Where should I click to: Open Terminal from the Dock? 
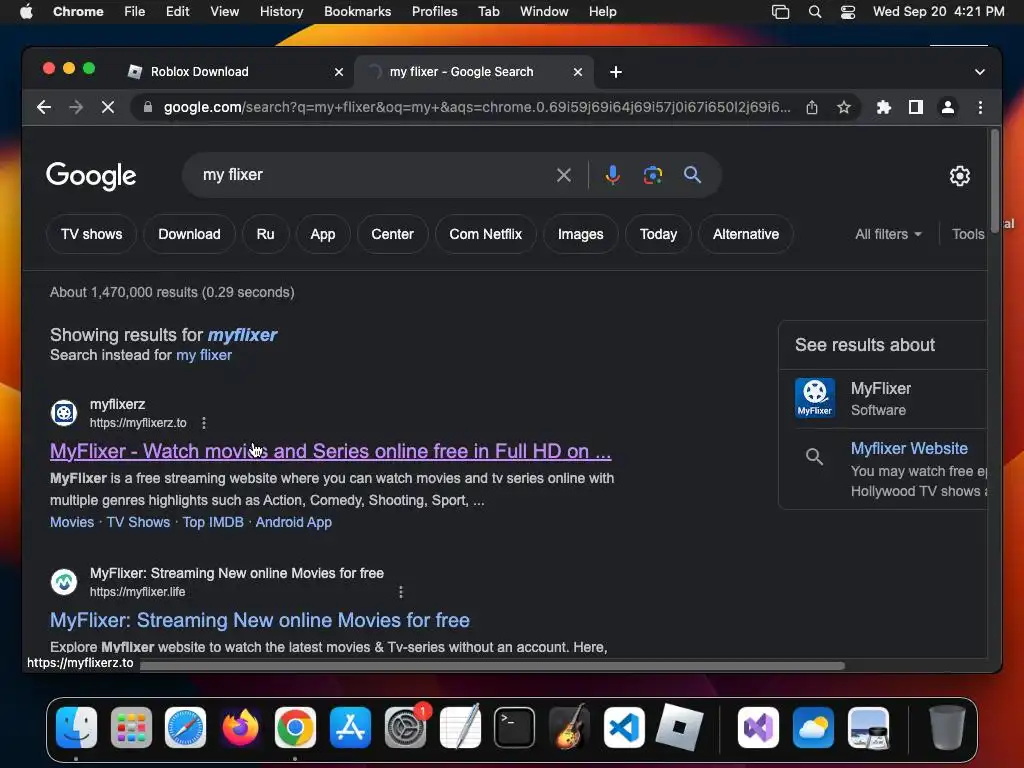[515, 728]
